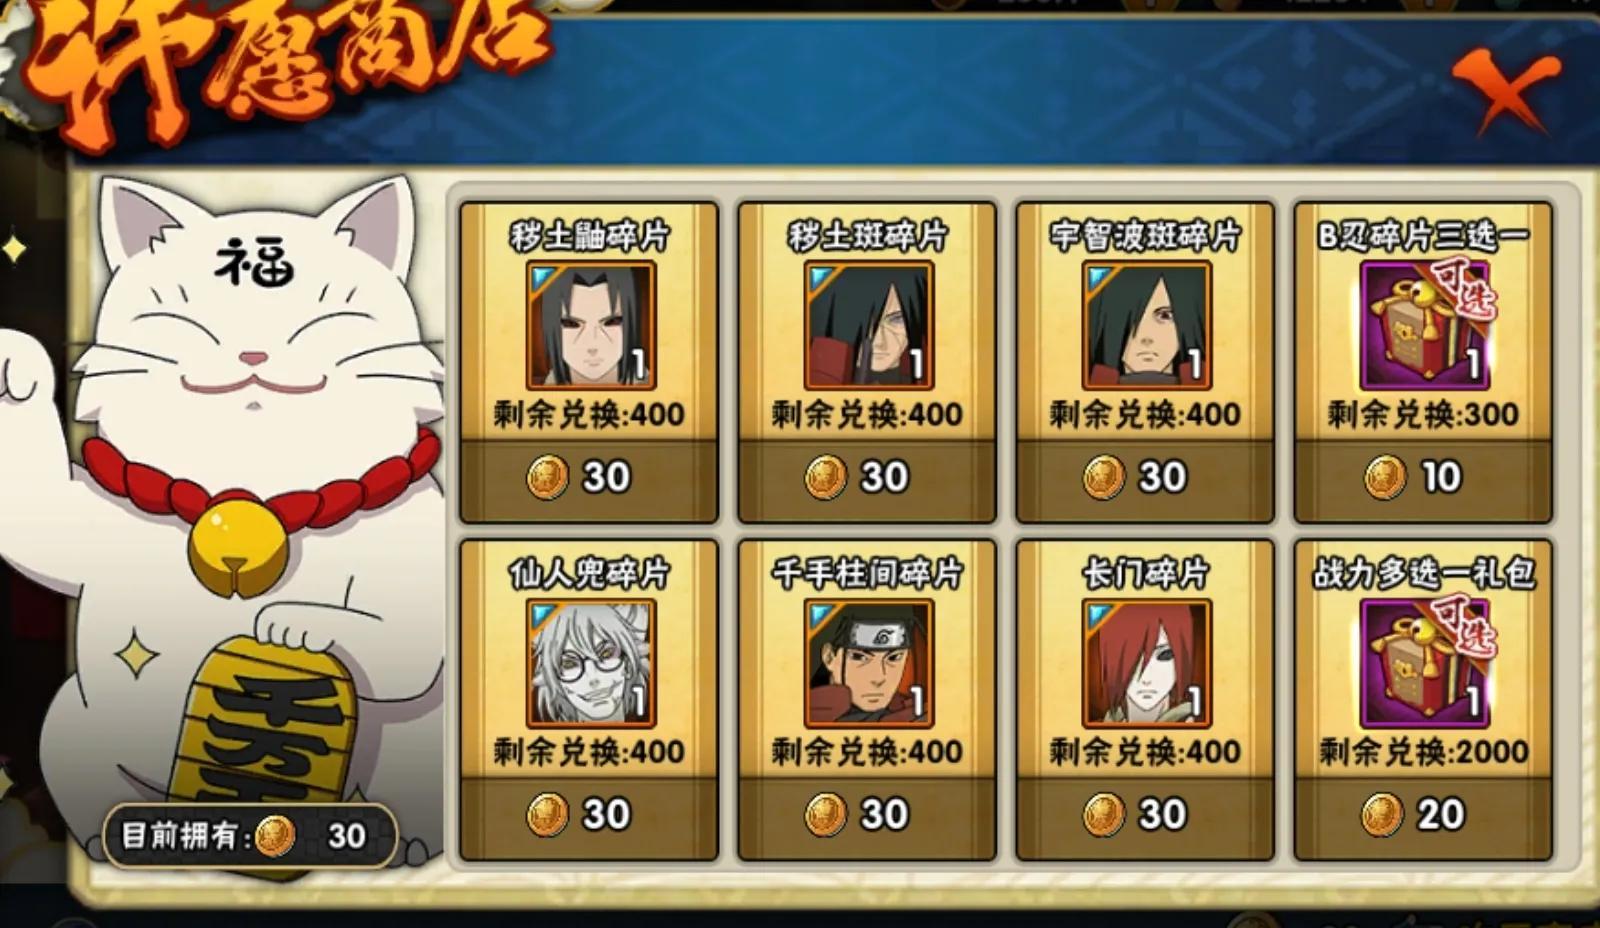Buy 长门碎片 for 30 coins

click(1145, 815)
